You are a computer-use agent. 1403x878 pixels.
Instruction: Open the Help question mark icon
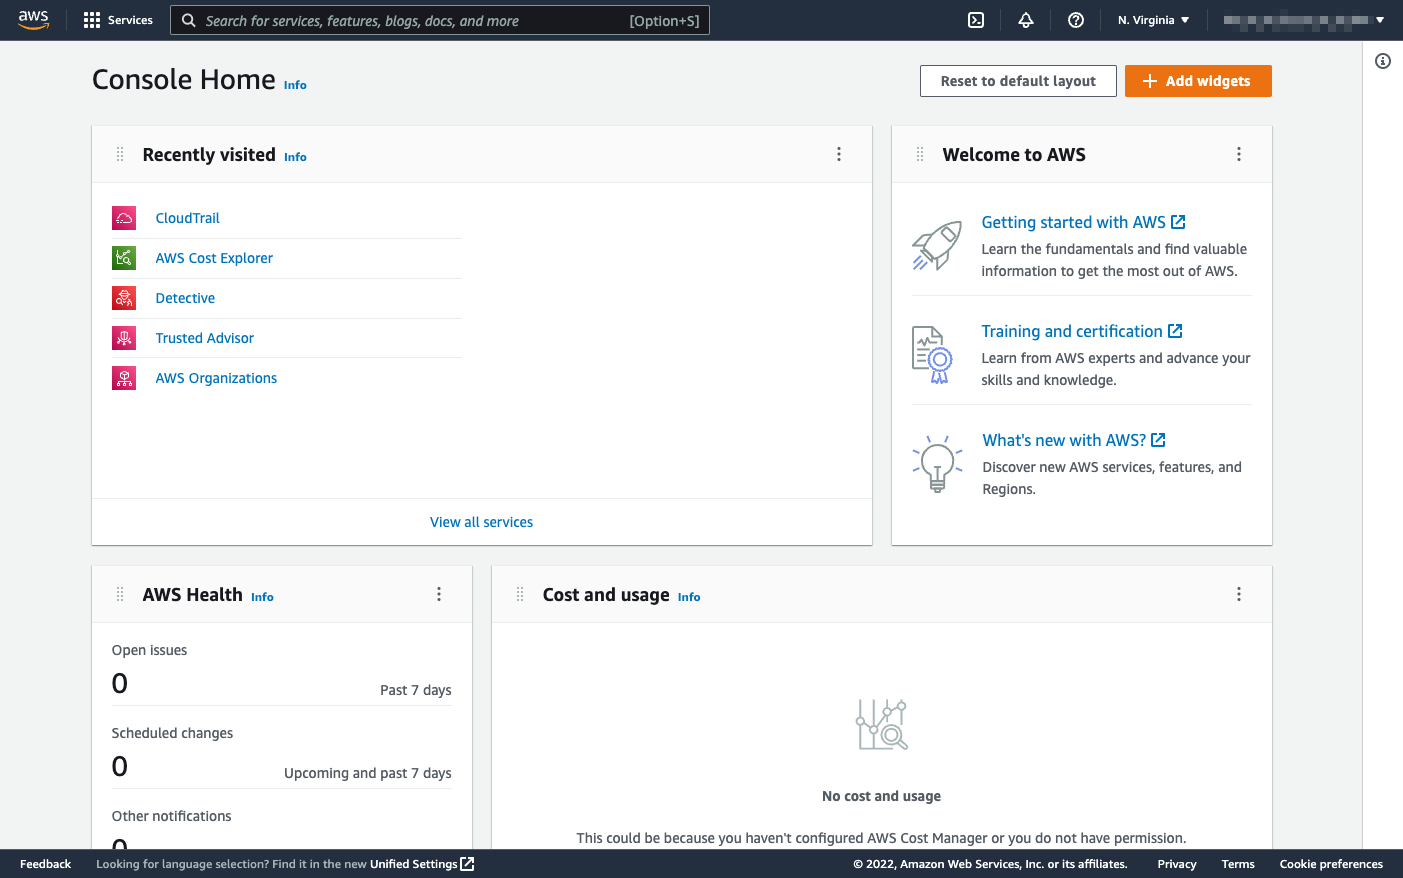(x=1075, y=19)
